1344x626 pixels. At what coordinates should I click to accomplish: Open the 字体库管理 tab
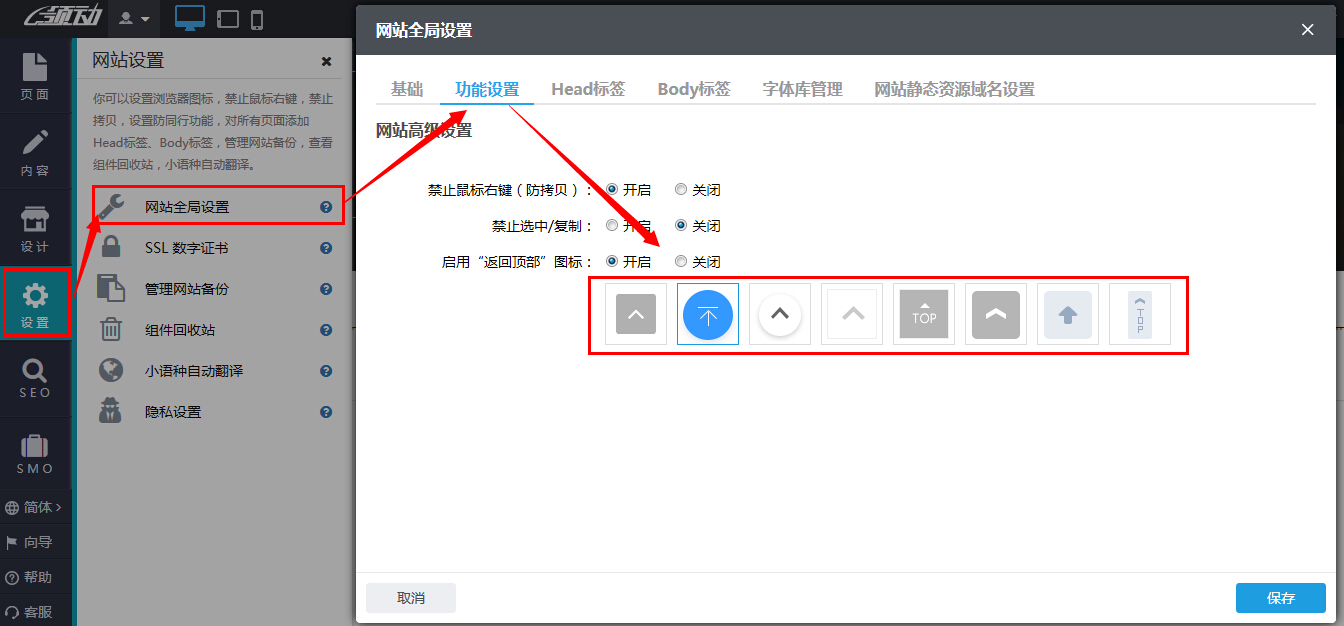pyautogui.click(x=802, y=88)
